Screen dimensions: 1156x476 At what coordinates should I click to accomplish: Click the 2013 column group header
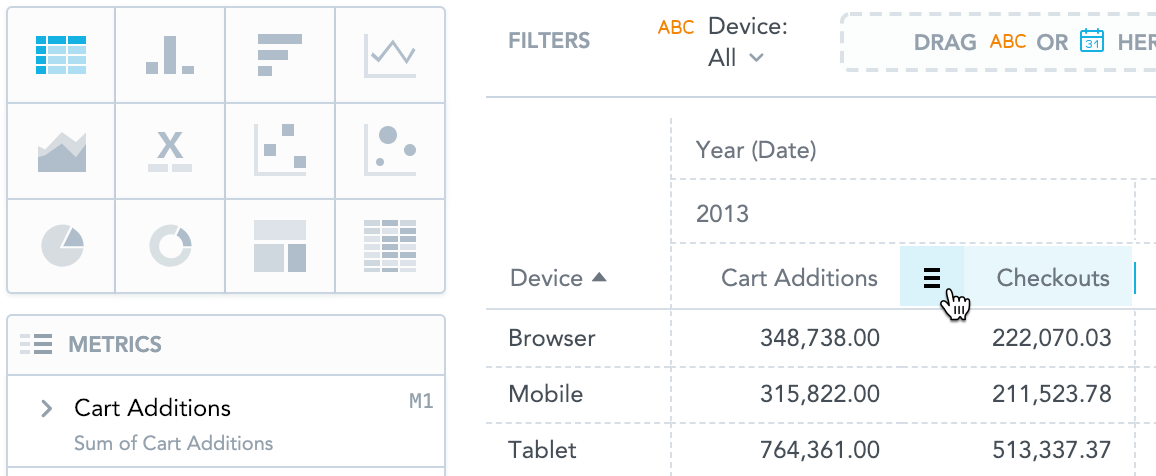722,214
